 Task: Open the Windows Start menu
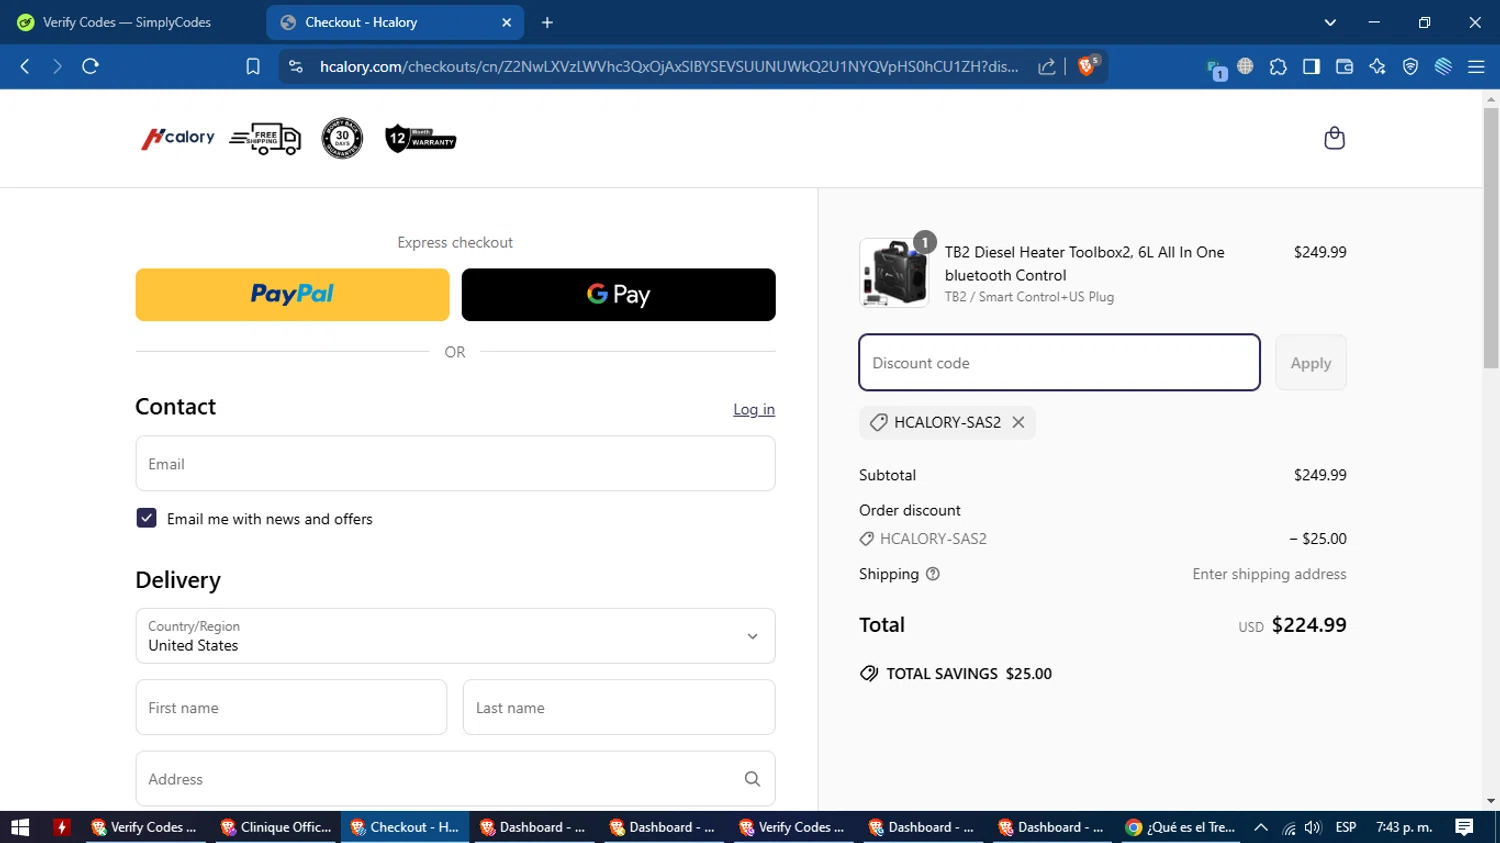[x=20, y=827]
